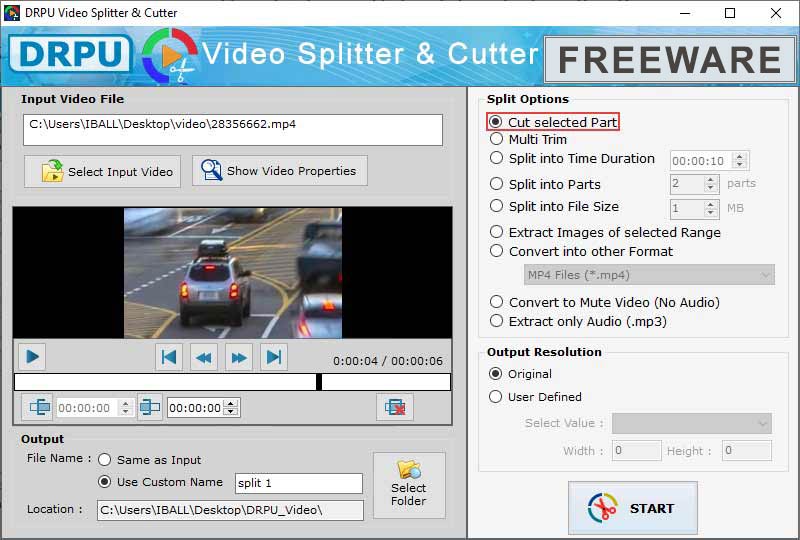Click the clear selection icon with red X
The image size is (800, 540).
(395, 407)
